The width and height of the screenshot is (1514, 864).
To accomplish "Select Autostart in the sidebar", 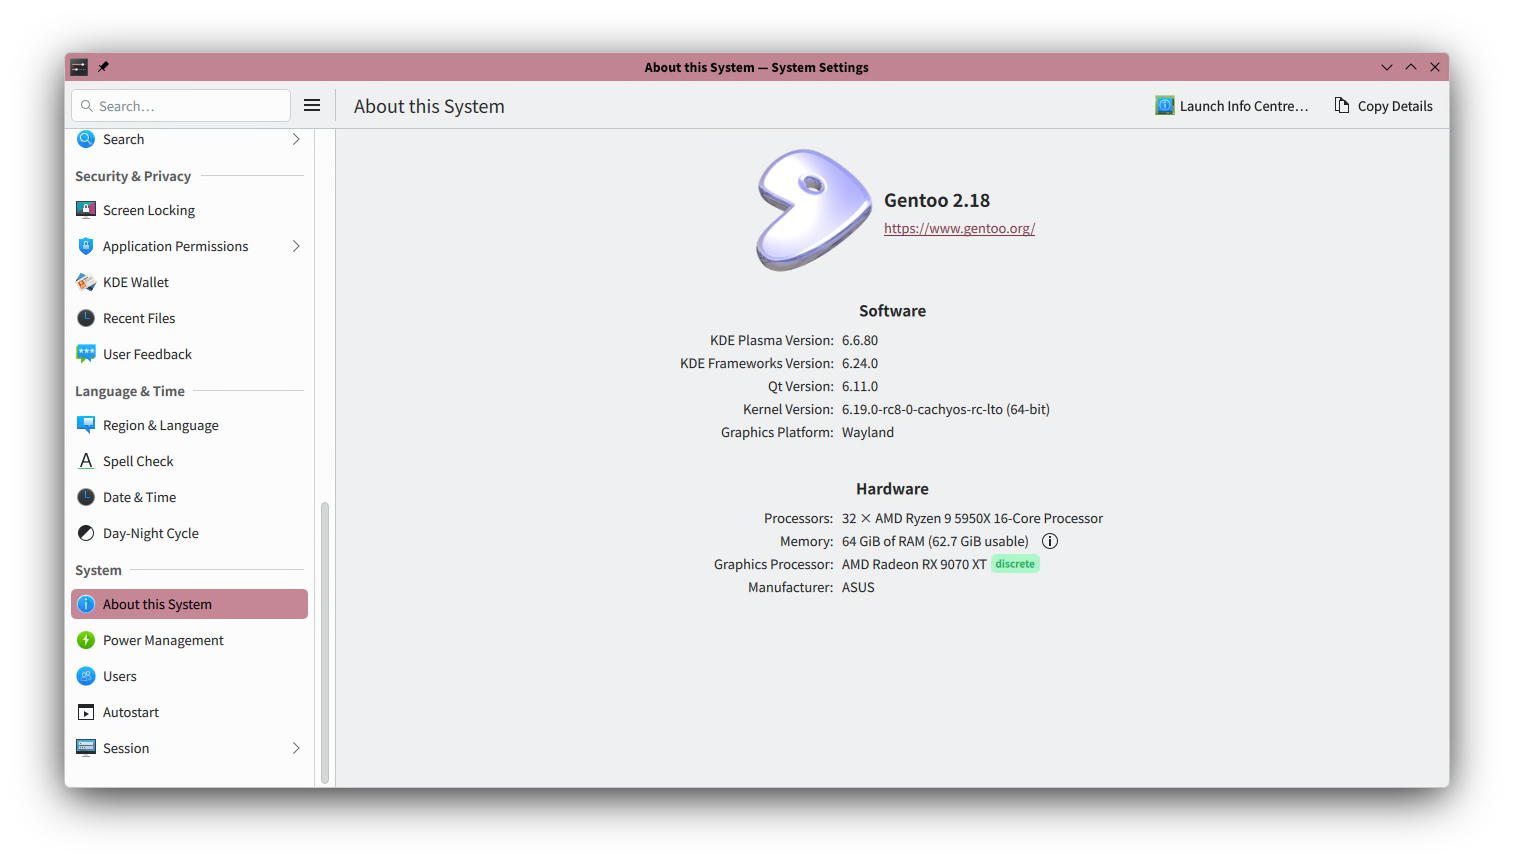I will 189,712.
